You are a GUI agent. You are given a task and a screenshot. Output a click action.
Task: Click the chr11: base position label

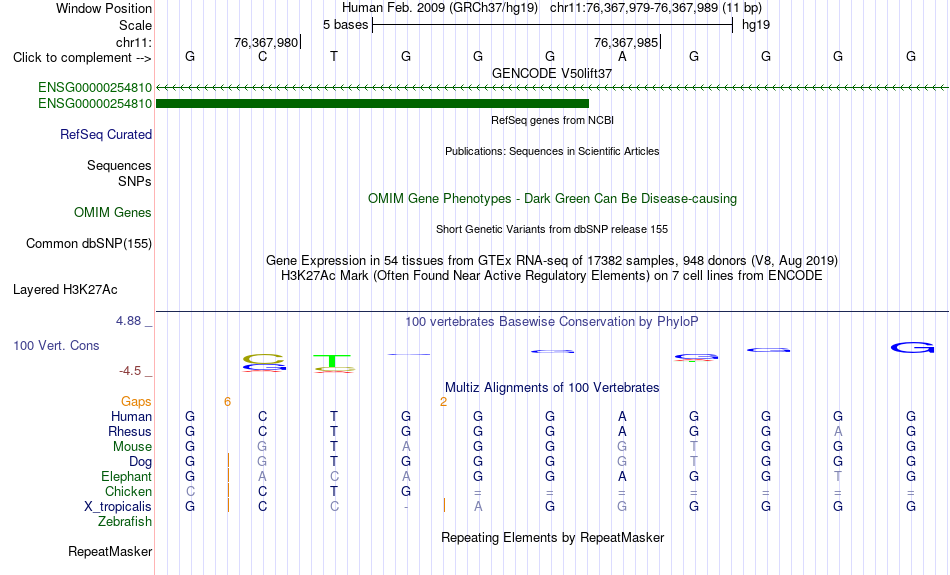tap(134, 42)
